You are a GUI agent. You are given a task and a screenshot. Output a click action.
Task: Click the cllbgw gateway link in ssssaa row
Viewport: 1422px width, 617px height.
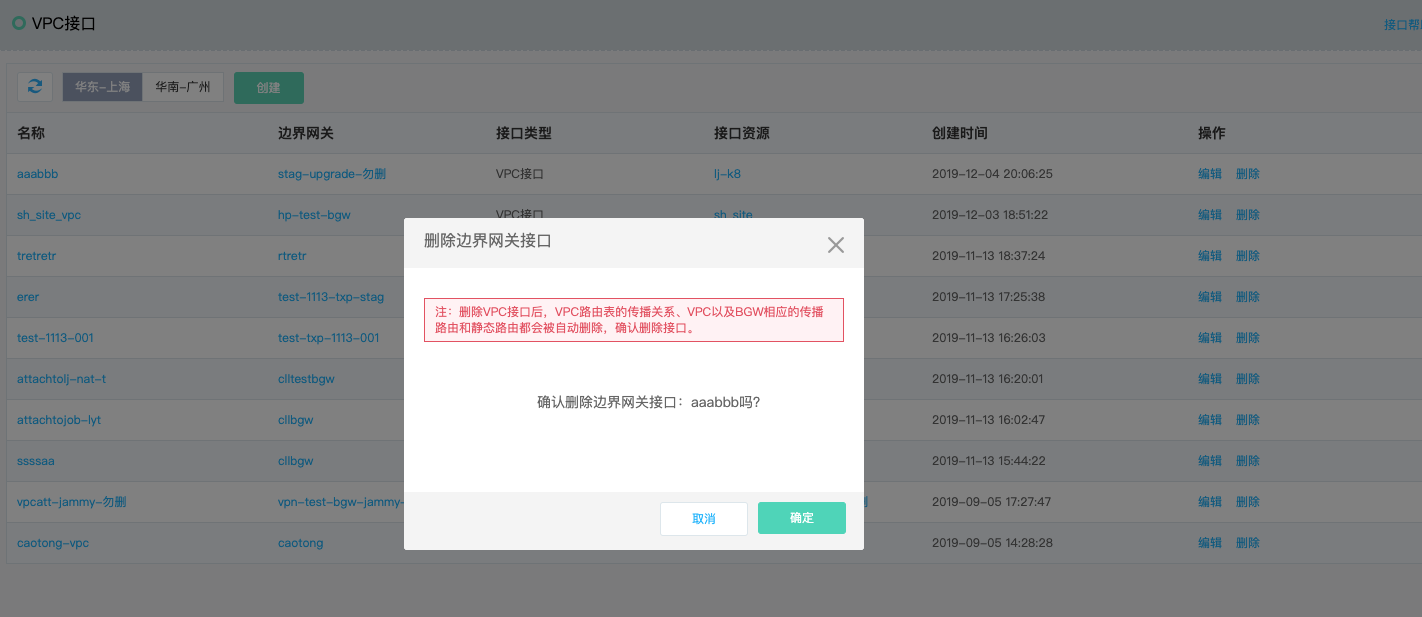[x=294, y=460]
